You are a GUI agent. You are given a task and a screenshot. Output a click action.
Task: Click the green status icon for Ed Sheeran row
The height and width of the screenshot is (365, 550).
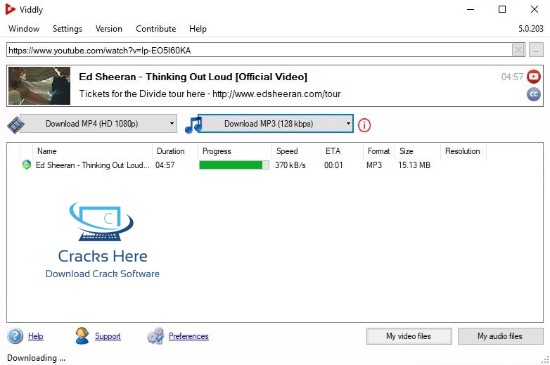pyautogui.click(x=27, y=164)
